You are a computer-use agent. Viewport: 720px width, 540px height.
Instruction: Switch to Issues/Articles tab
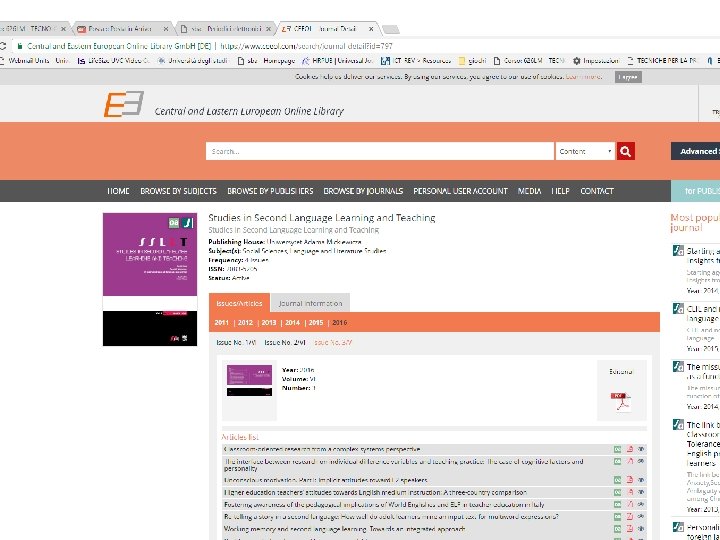pos(239,303)
